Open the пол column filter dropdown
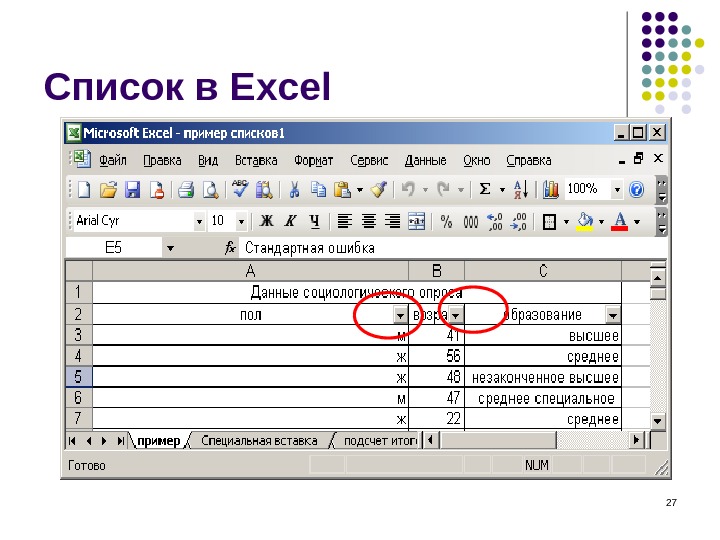The height and width of the screenshot is (540, 720). tap(400, 315)
